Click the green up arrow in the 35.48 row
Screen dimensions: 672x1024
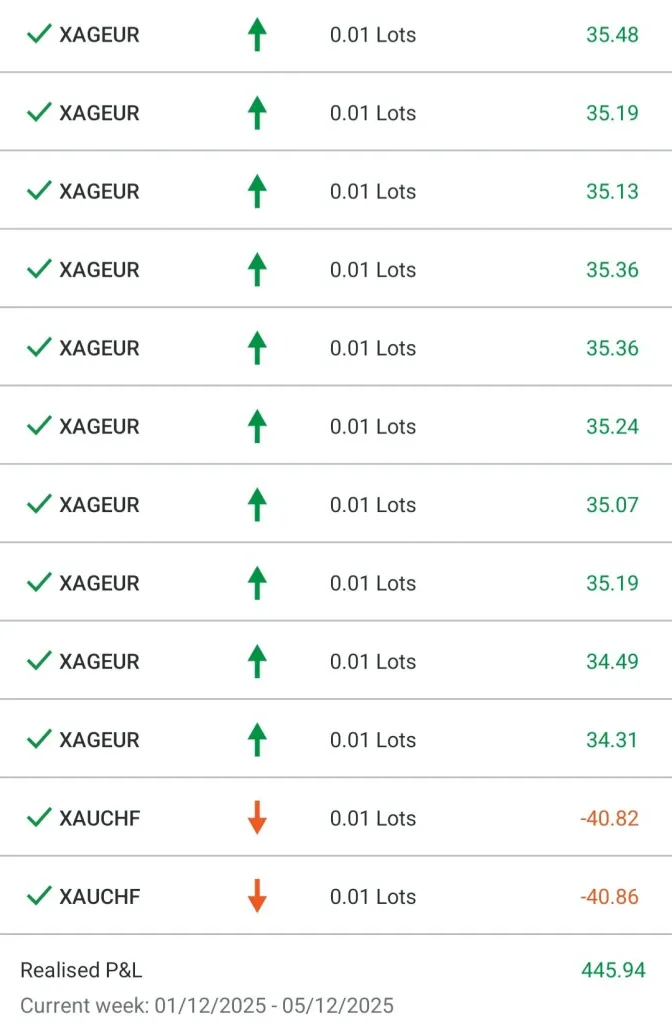tap(257, 35)
